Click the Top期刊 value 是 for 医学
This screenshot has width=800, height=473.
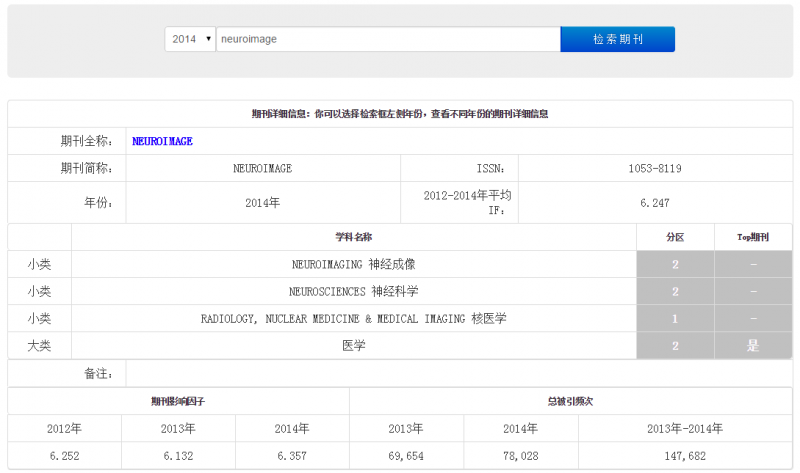click(x=753, y=345)
